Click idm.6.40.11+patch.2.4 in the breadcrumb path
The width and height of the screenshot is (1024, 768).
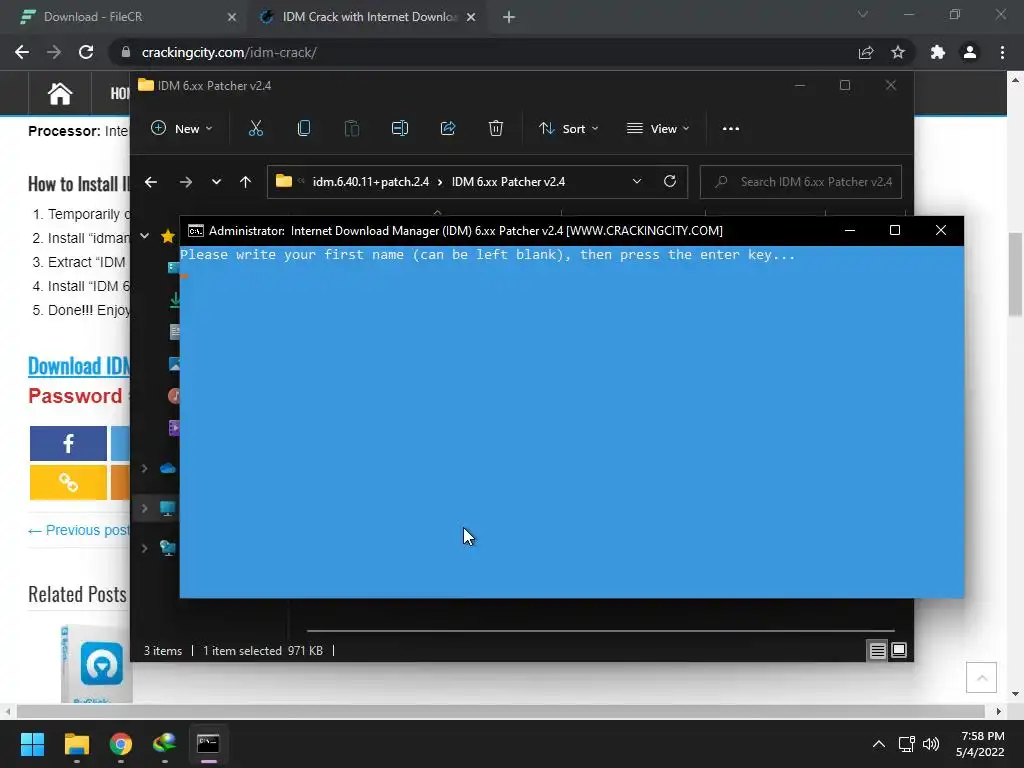tap(371, 182)
